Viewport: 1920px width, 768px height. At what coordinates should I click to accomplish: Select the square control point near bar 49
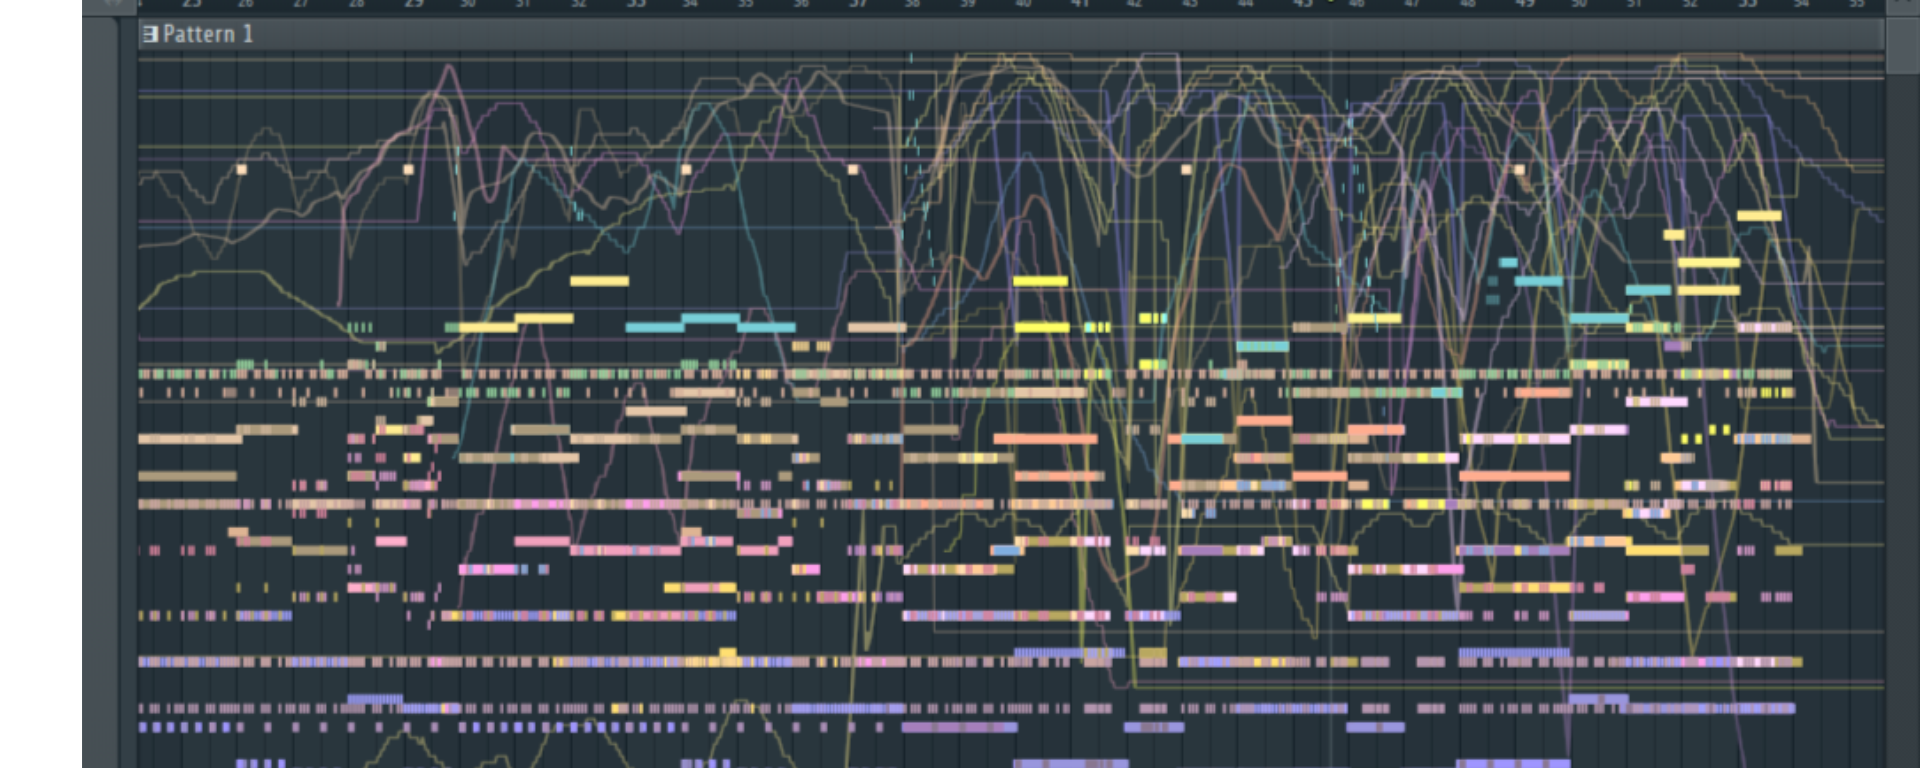click(1520, 170)
